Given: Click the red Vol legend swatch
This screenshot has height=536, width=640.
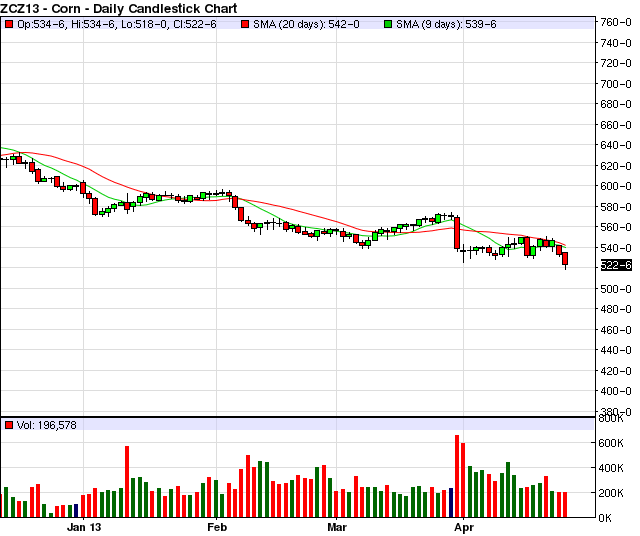Looking at the screenshot, I should pos(9,425).
